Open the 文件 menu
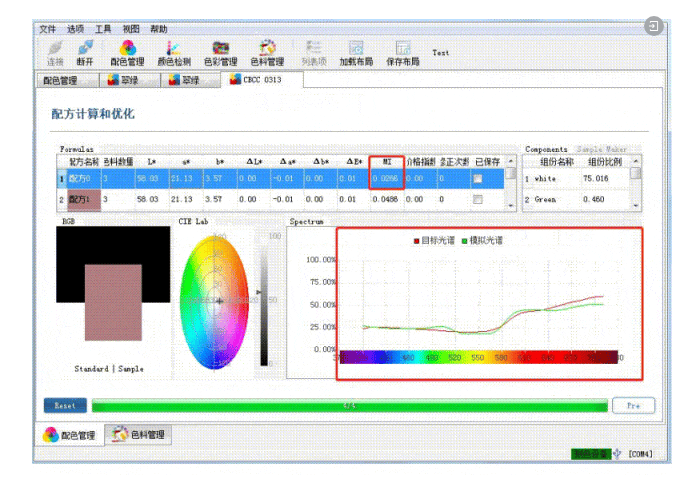Viewport: 696px width, 481px height. click(48, 29)
